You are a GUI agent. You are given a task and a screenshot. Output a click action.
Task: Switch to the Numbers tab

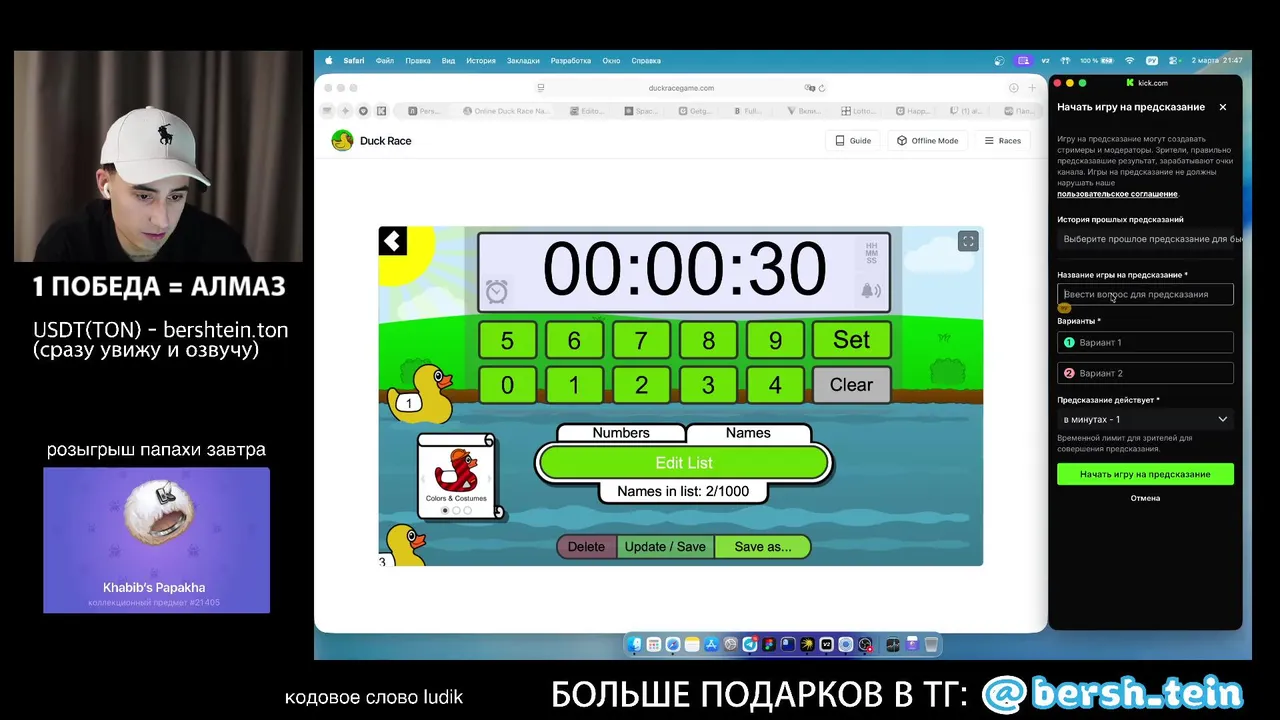coord(621,433)
